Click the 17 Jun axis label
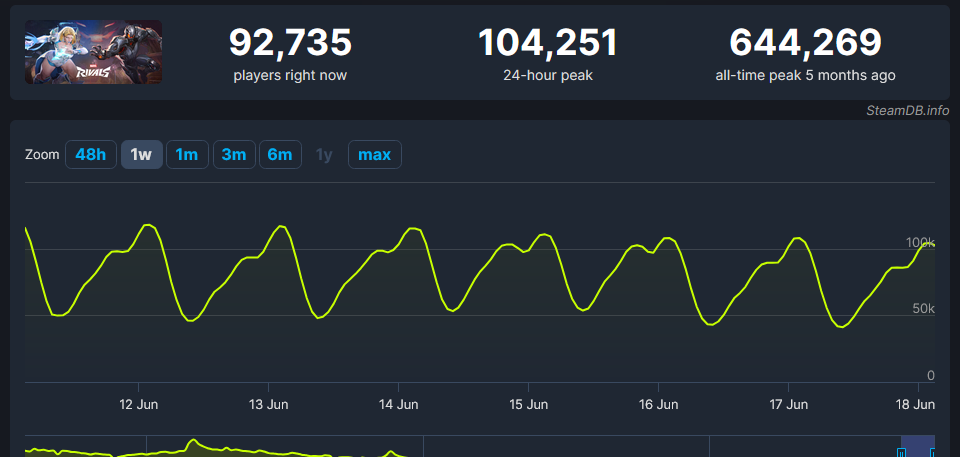The width and height of the screenshot is (960, 457). coord(789,405)
